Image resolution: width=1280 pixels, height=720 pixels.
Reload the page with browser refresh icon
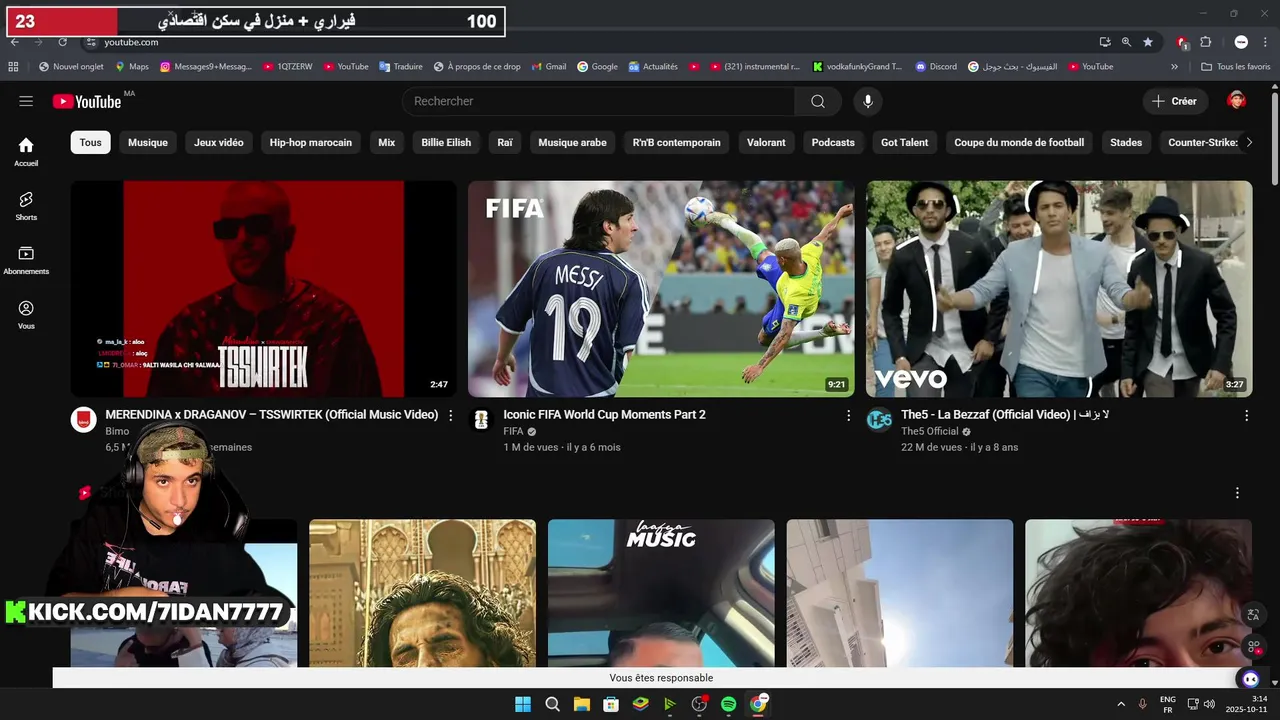[62, 42]
